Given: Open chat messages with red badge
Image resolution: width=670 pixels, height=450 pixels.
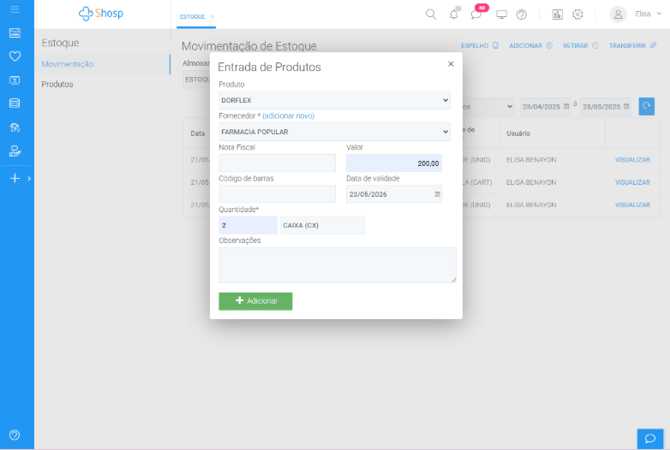Looking at the screenshot, I should [476, 15].
